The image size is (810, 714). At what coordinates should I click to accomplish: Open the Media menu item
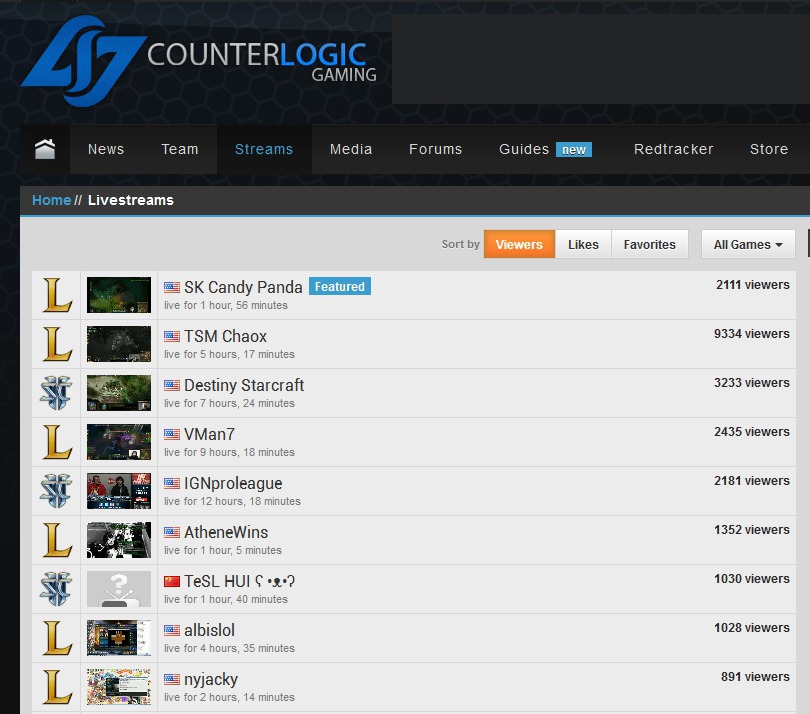[x=351, y=149]
